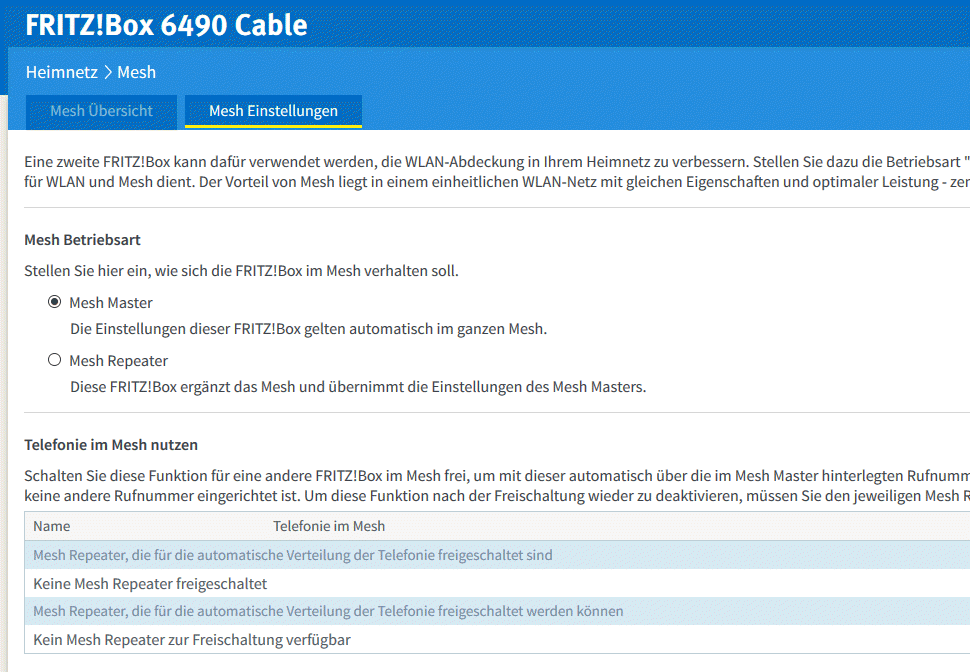Click the Telefonie im Mesh column header
The image size is (970, 672).
pos(329,526)
